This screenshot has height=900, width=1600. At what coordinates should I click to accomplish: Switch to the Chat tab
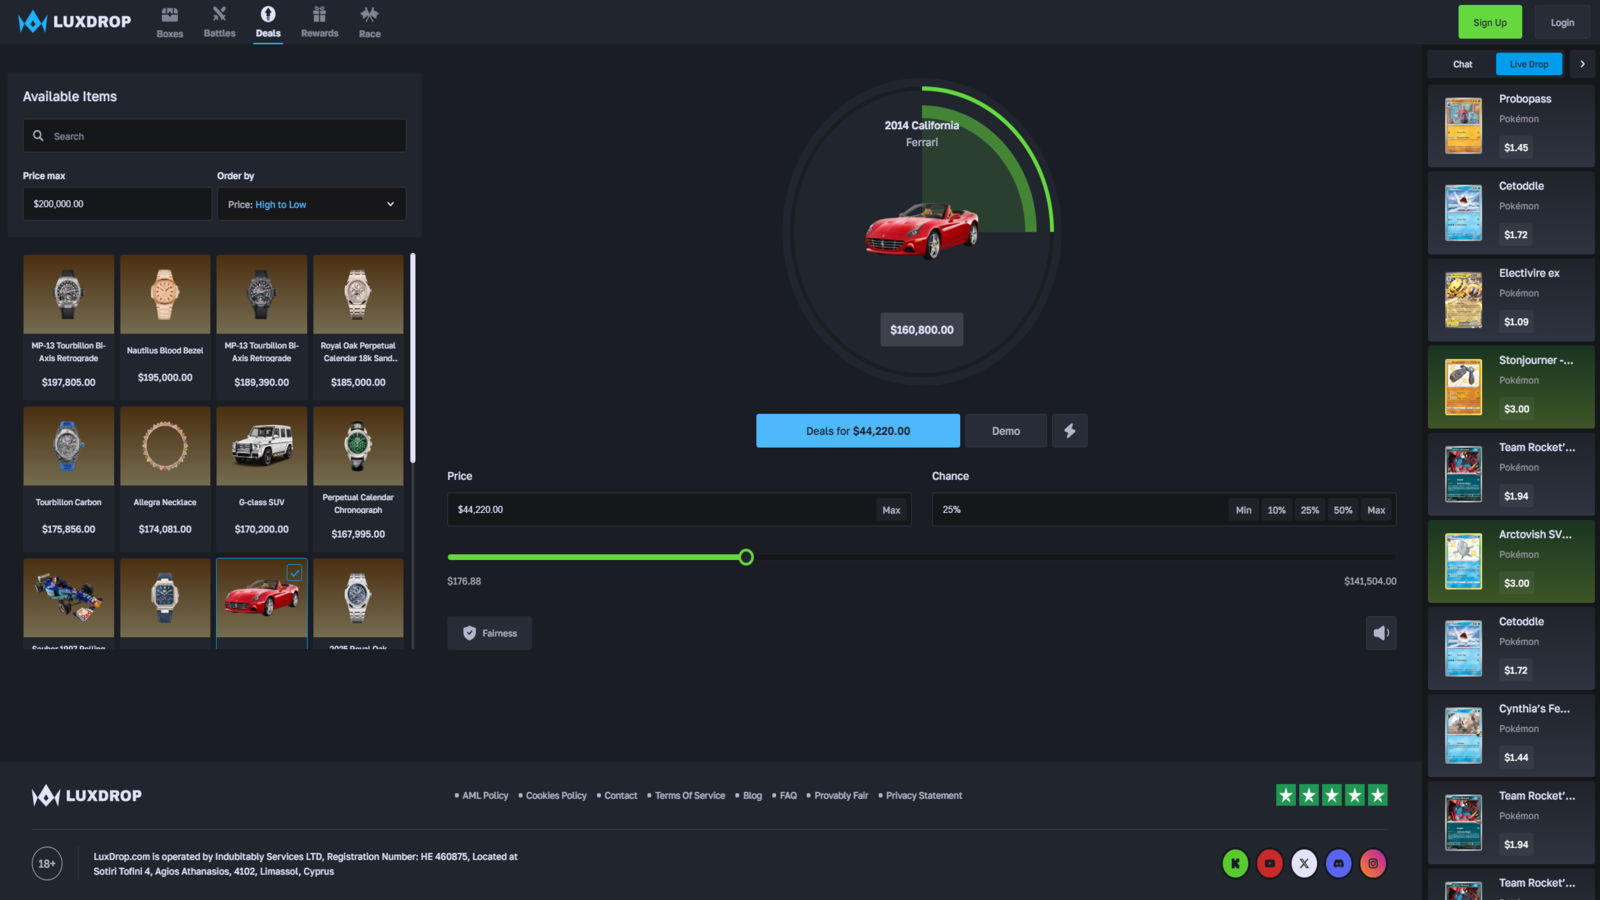(x=1462, y=64)
